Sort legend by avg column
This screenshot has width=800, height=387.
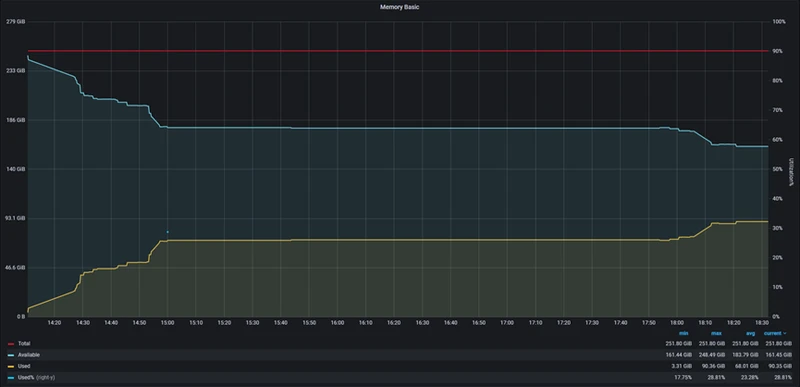[x=751, y=333]
